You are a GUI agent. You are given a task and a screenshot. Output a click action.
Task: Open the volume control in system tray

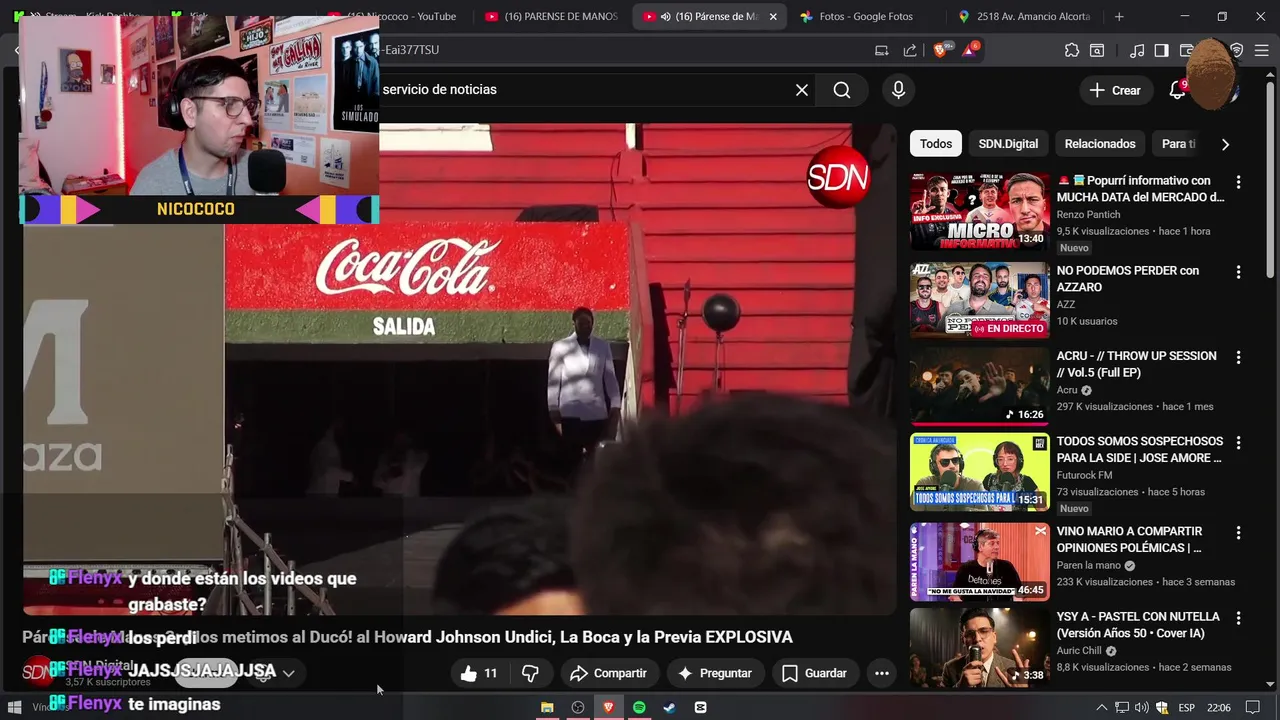coord(1141,707)
